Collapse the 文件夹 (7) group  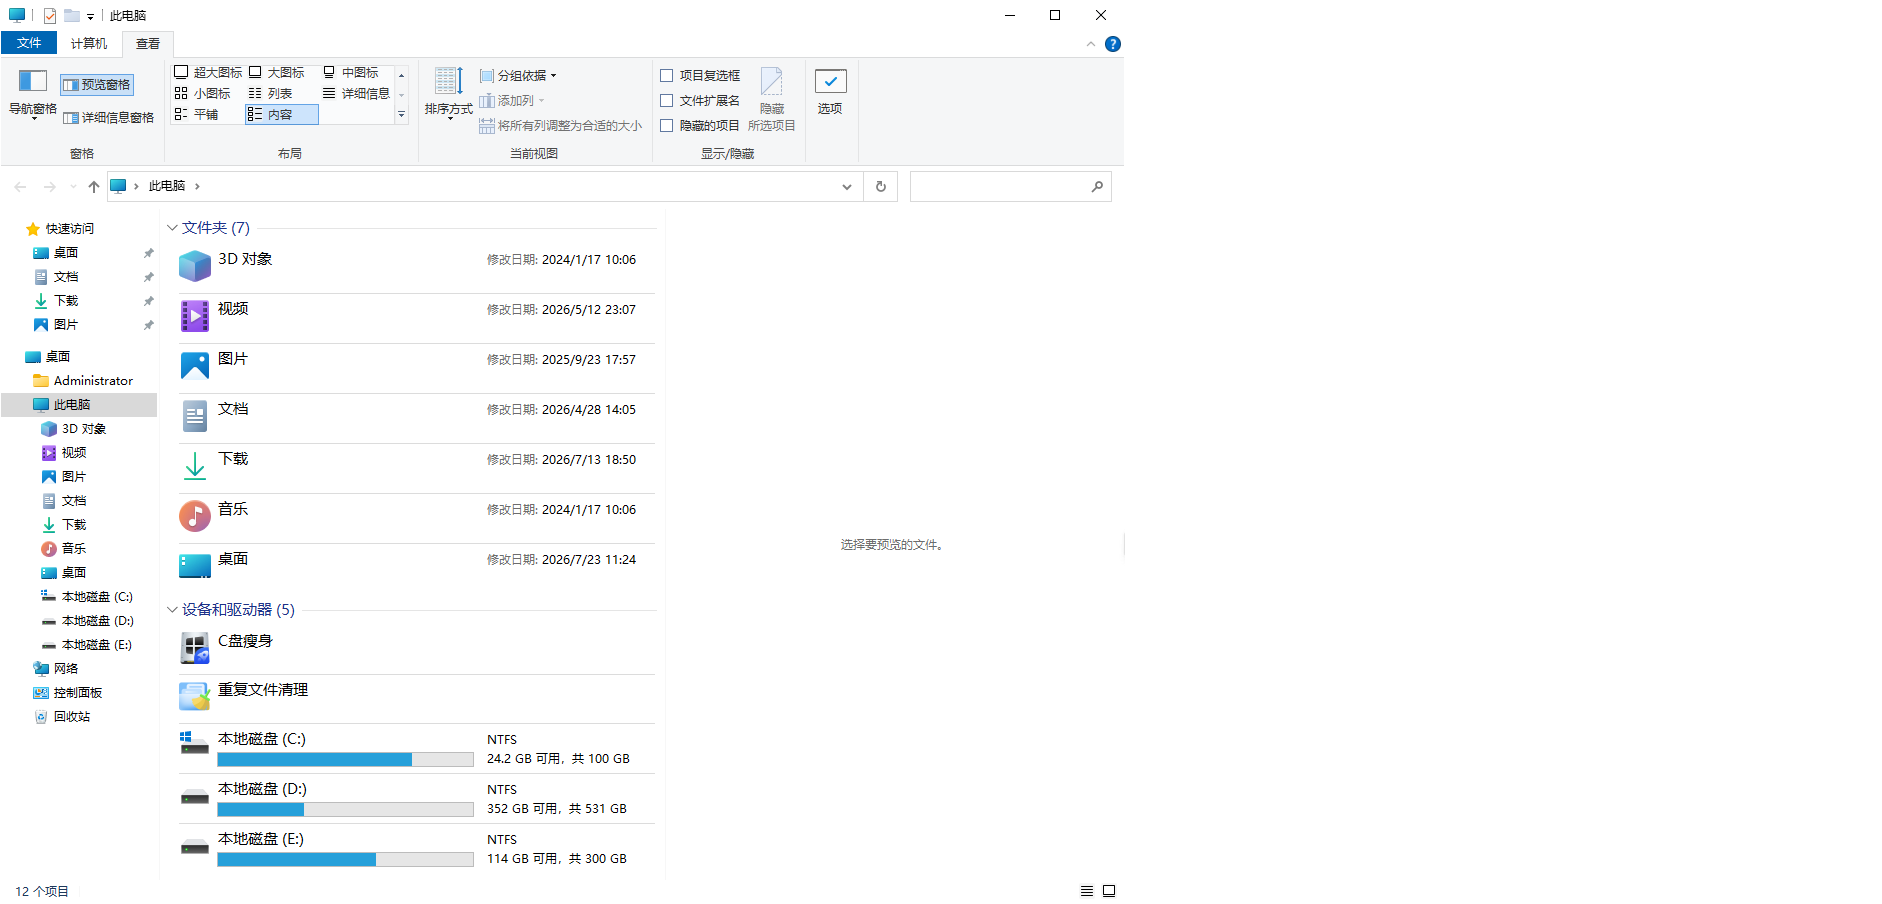click(172, 228)
